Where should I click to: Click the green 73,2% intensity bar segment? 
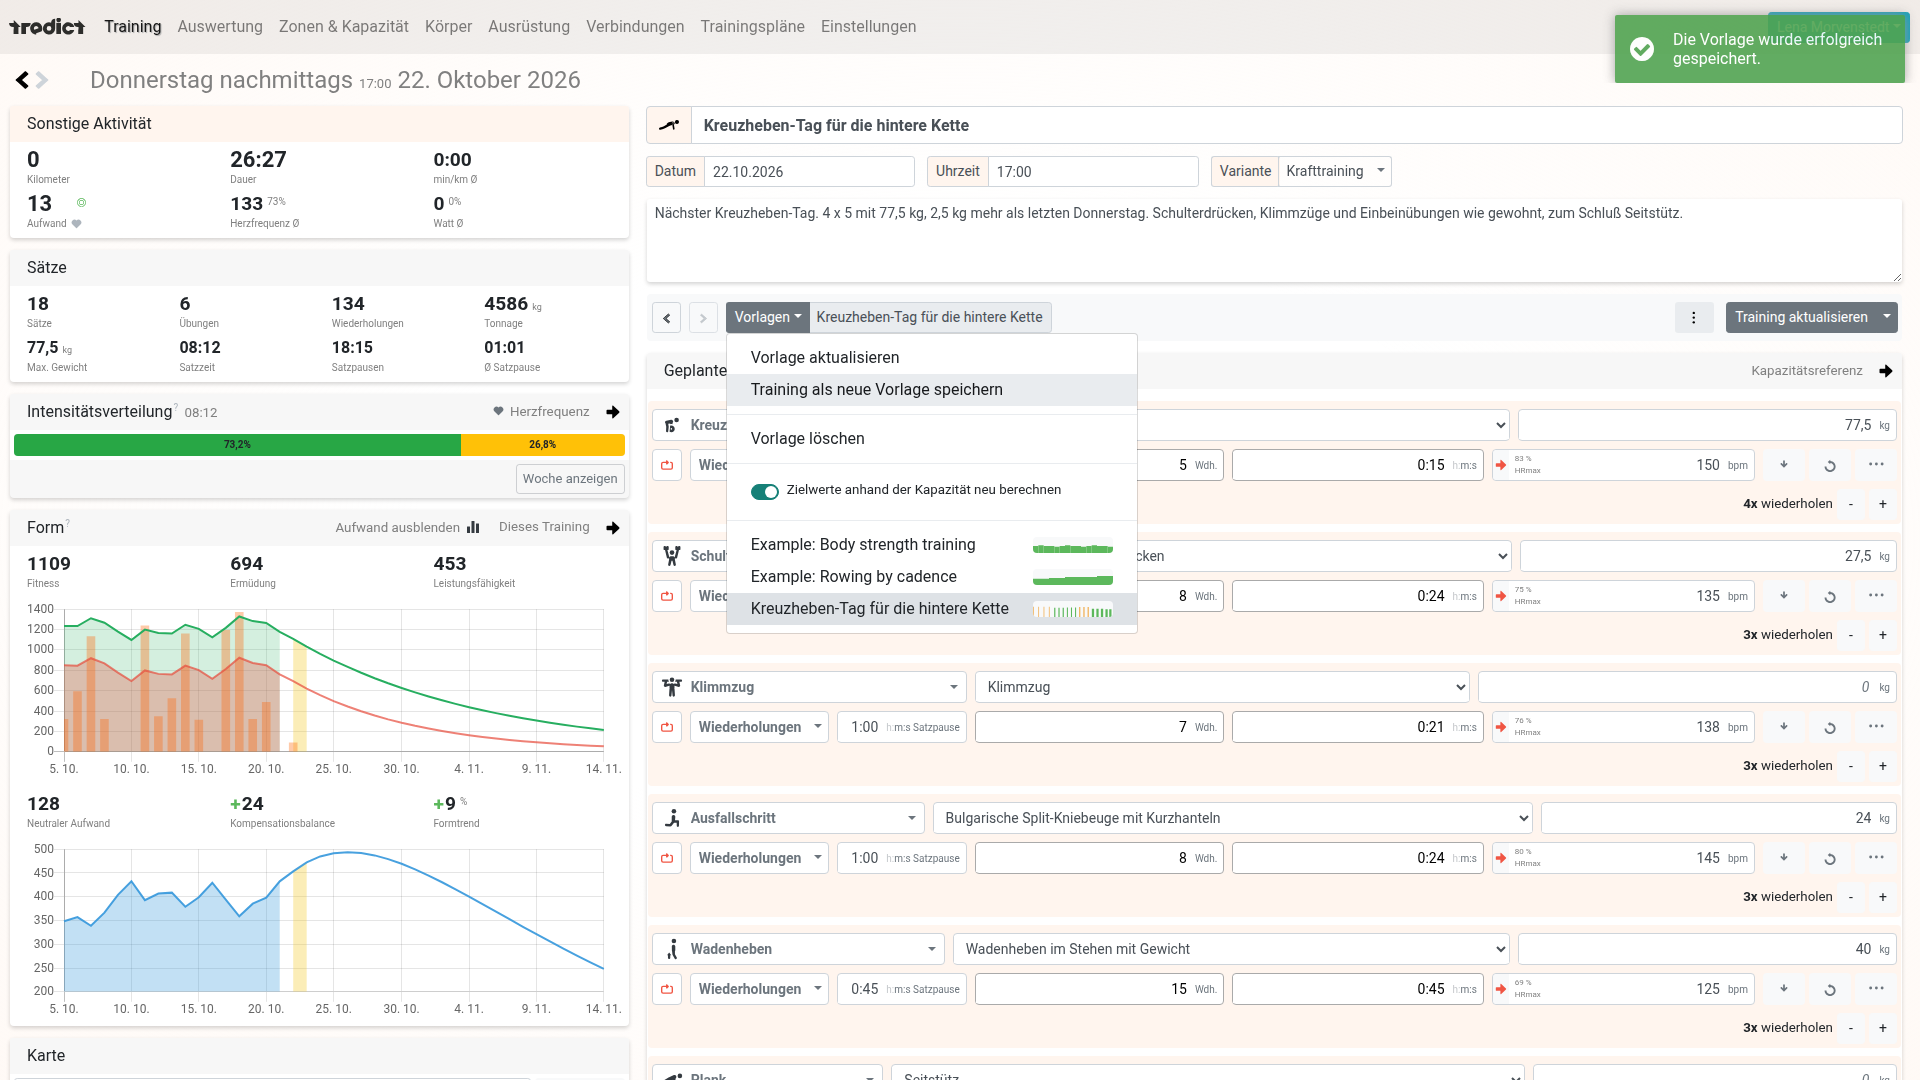(237, 445)
